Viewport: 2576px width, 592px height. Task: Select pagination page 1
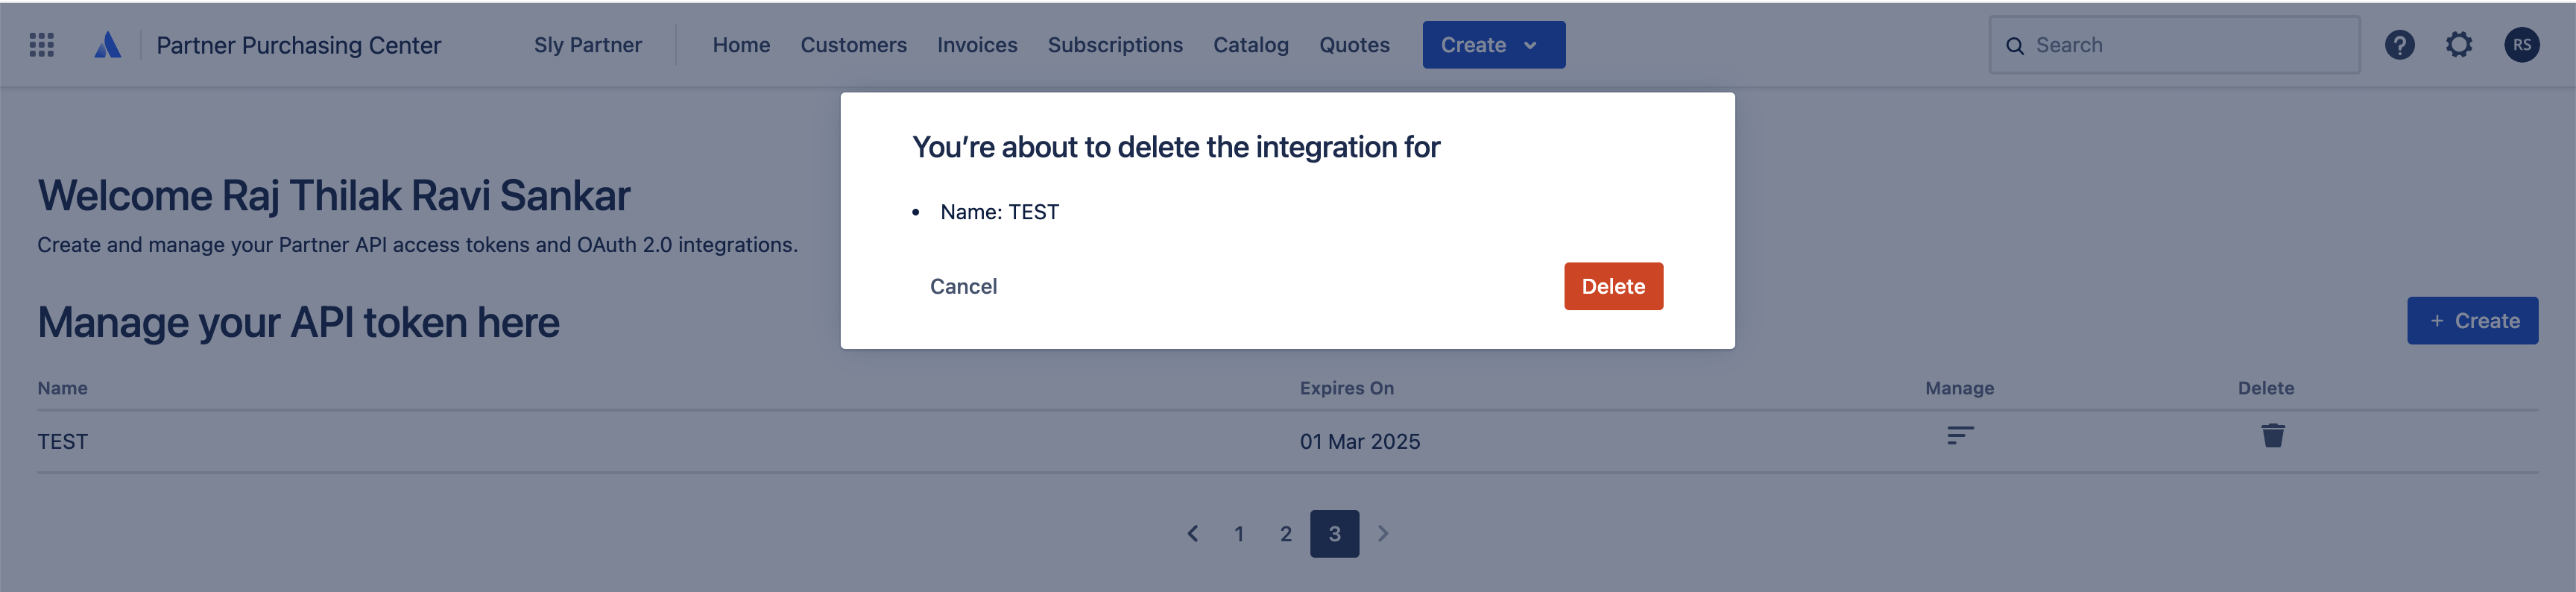1239,534
